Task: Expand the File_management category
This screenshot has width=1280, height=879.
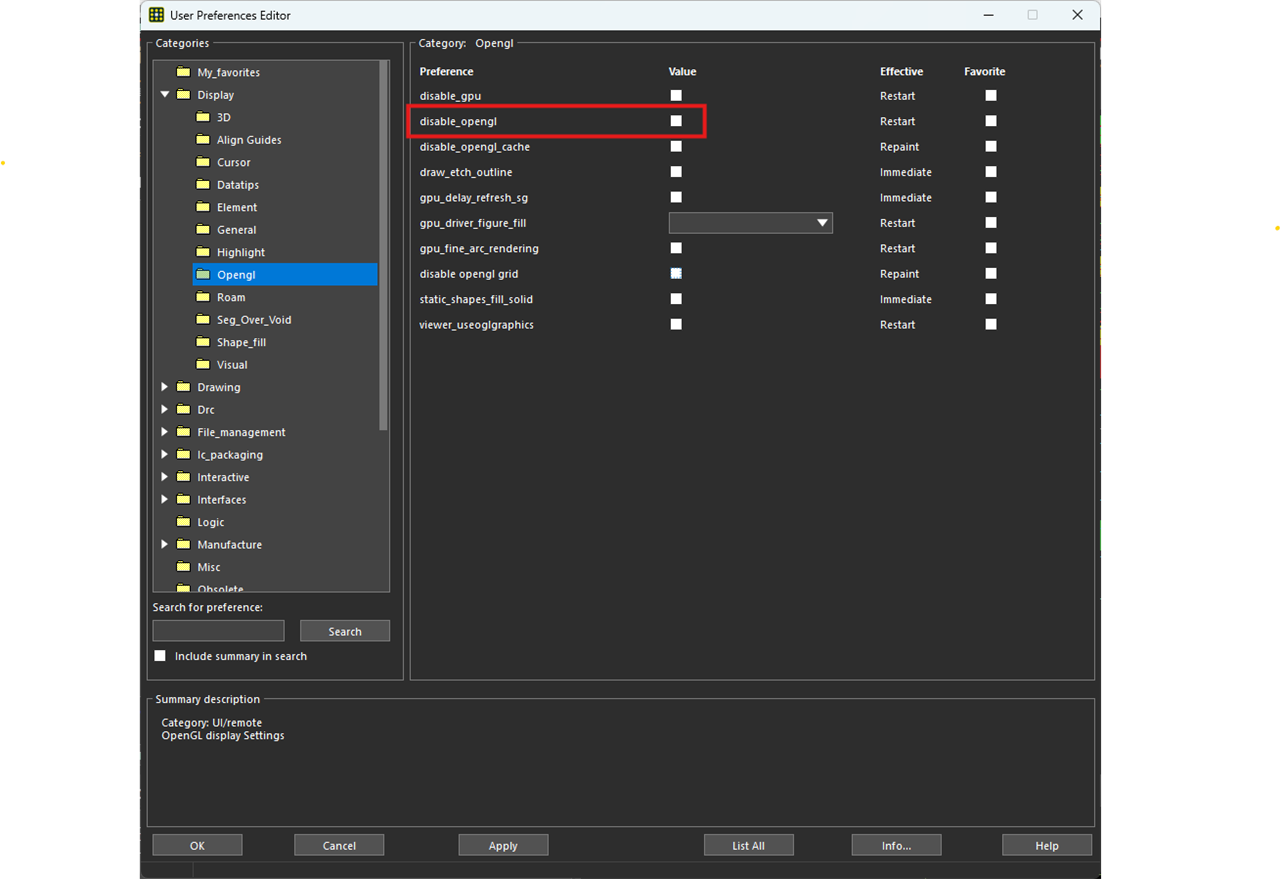Action: (x=165, y=432)
